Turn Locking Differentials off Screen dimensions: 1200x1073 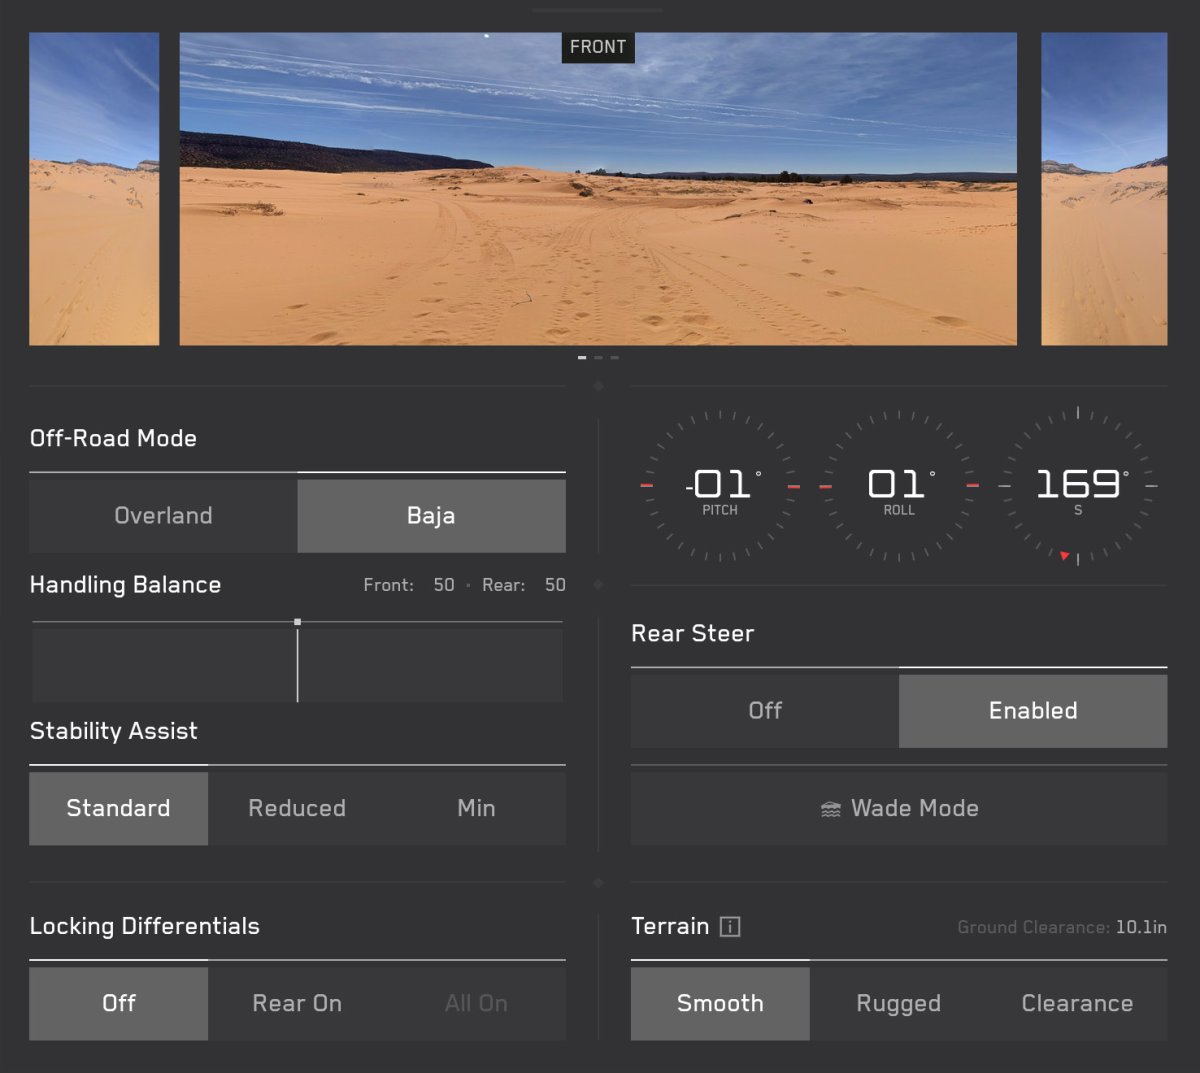click(118, 1003)
